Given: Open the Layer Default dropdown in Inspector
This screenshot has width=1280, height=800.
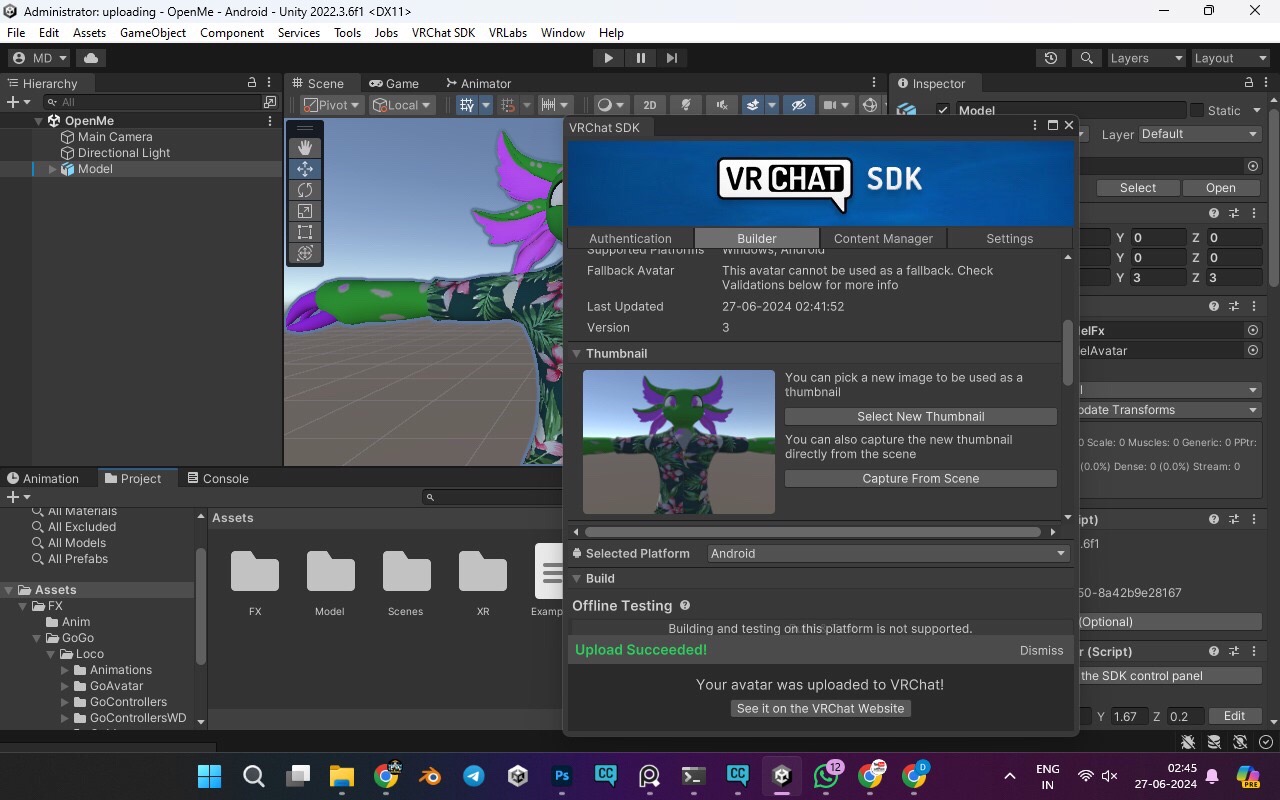Looking at the screenshot, I should 1199,134.
